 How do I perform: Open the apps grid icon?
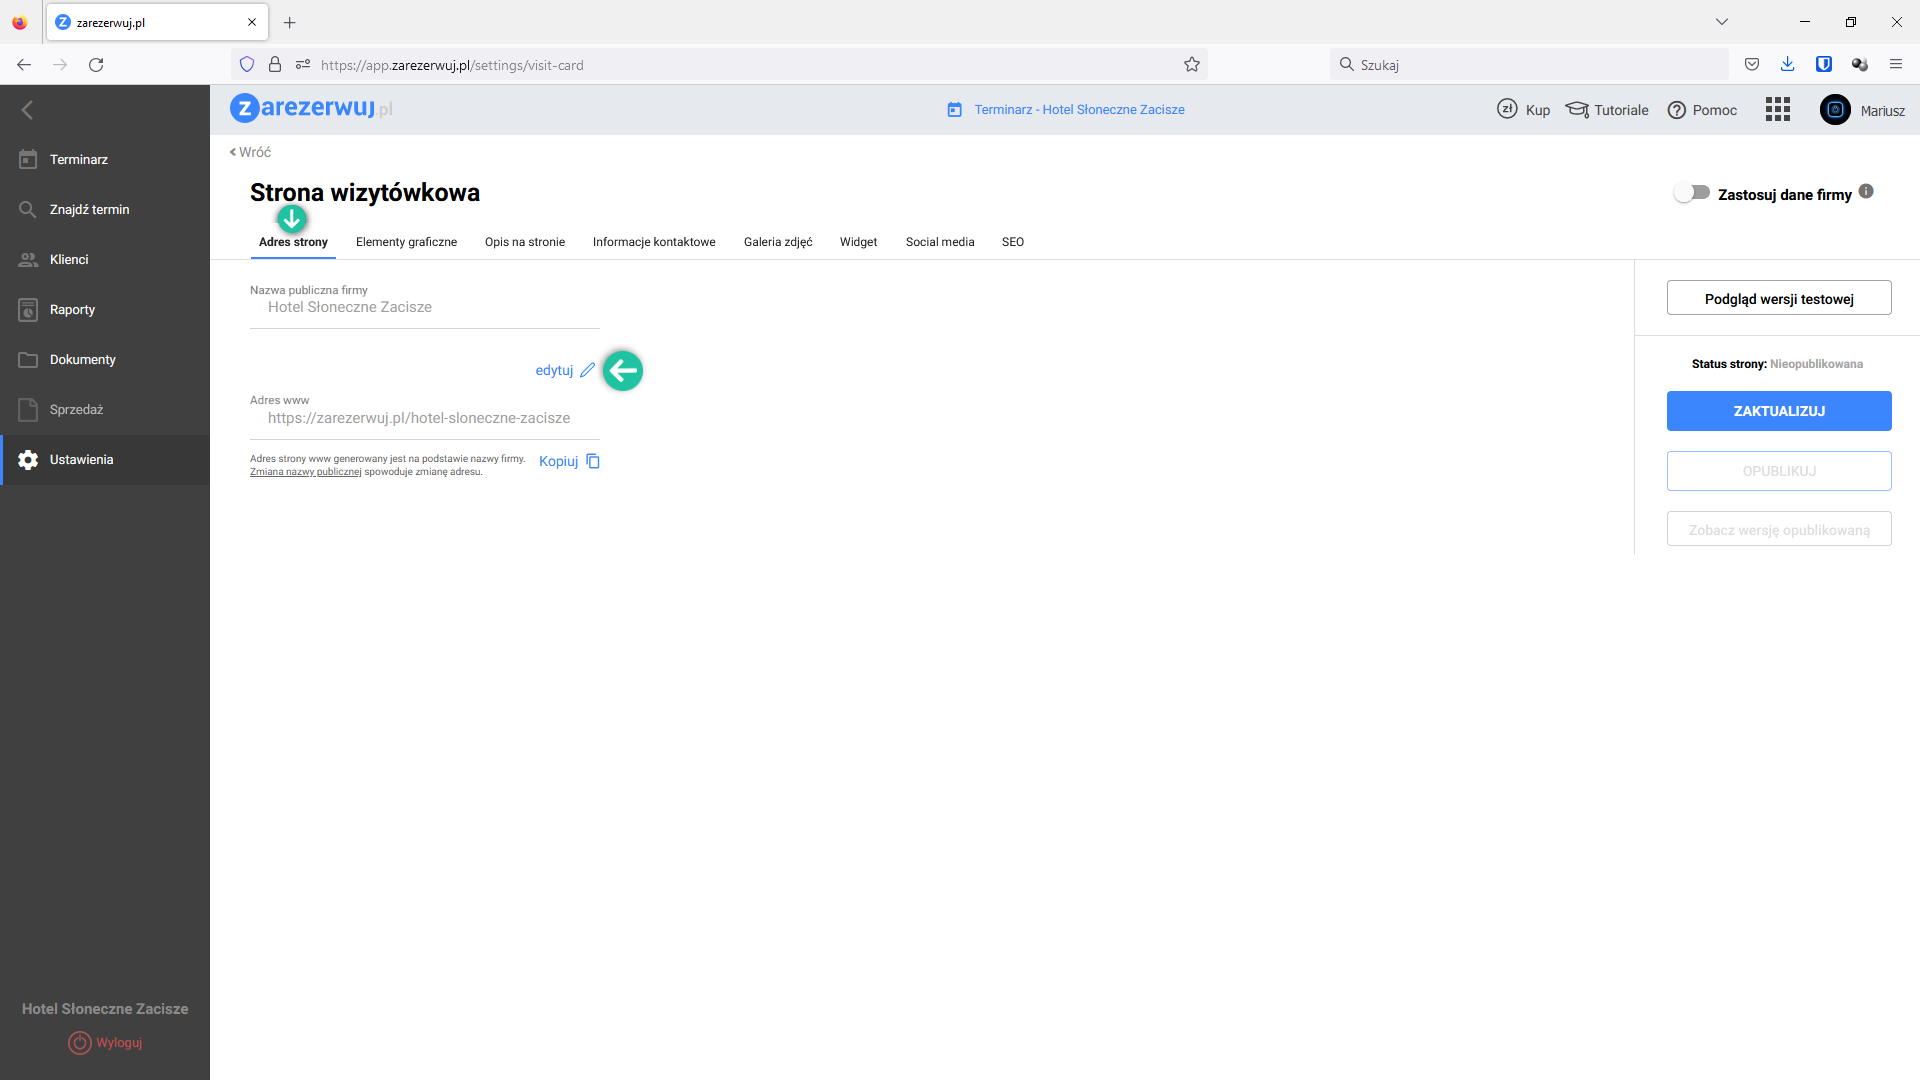tap(1777, 110)
